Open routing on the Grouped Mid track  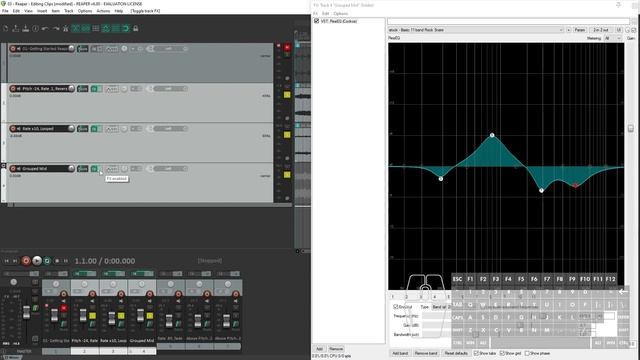click(x=83, y=169)
